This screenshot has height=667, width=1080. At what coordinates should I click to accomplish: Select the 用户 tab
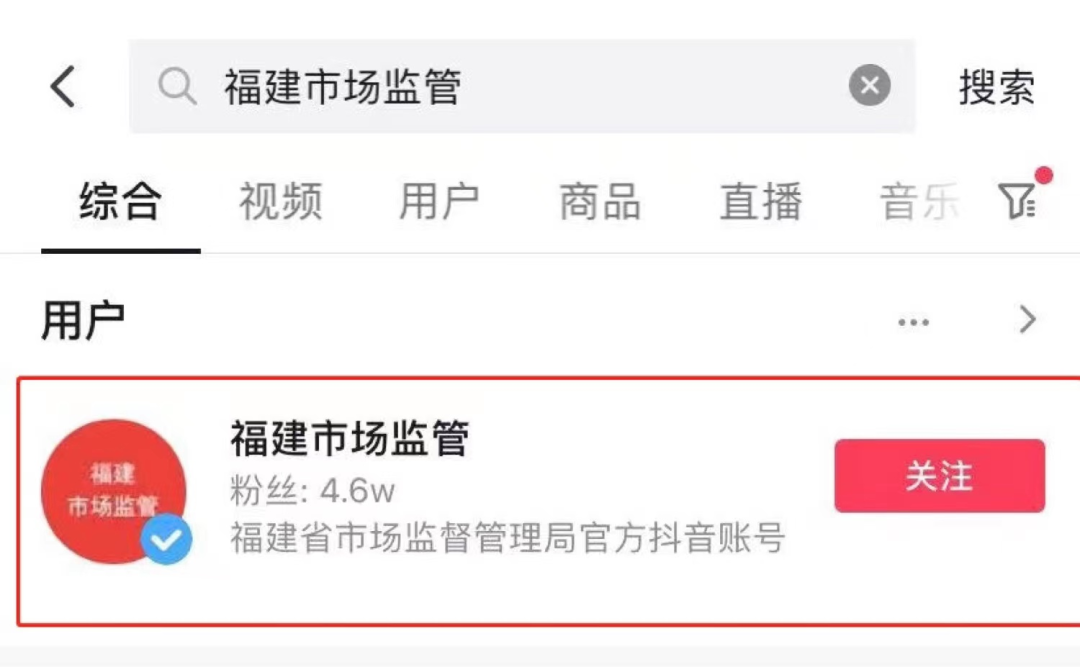coord(439,203)
